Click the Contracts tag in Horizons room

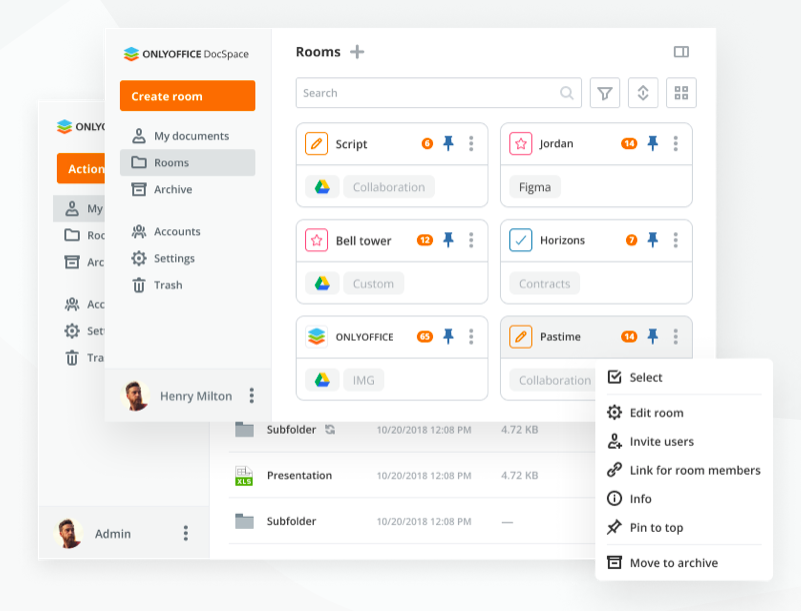coord(545,284)
